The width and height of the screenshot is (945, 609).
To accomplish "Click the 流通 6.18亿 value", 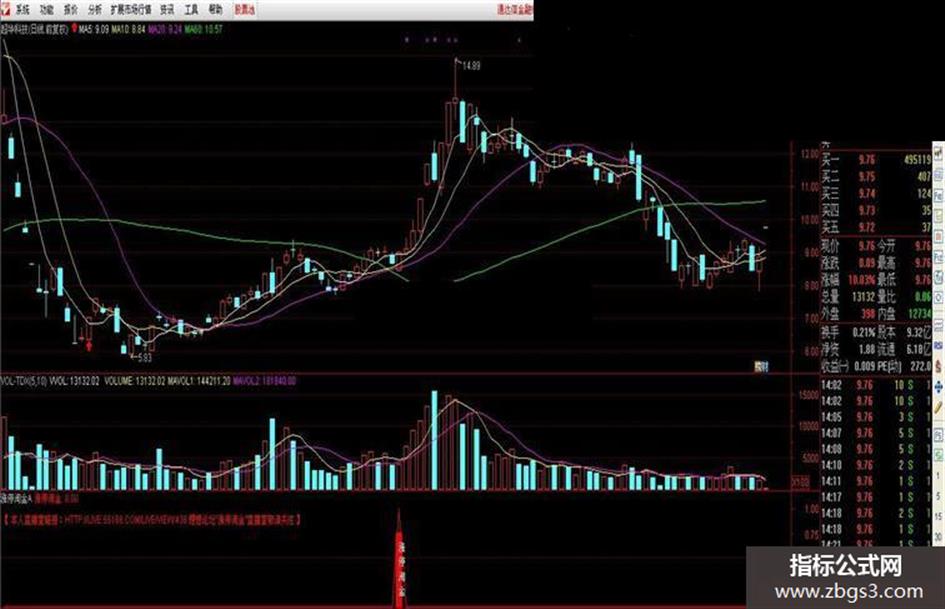I will click(x=919, y=349).
